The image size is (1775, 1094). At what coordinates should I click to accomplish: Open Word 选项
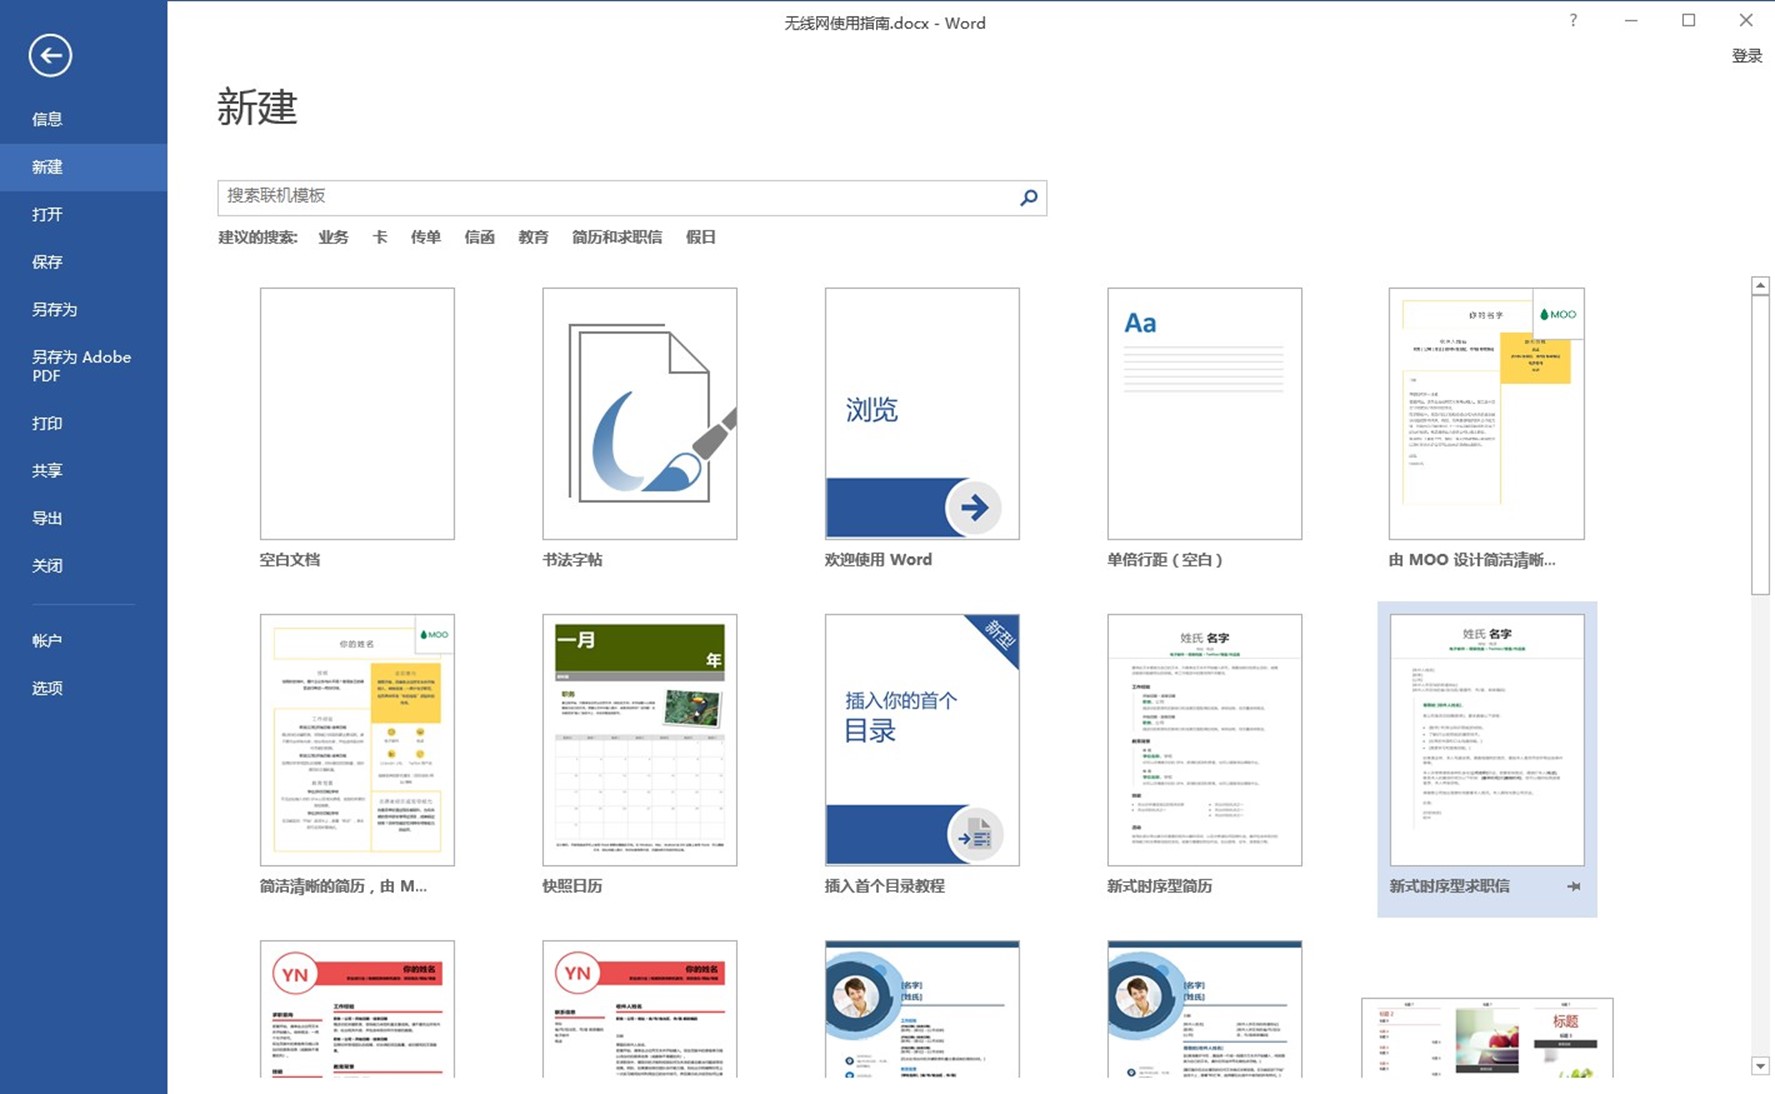pyautogui.click(x=83, y=688)
